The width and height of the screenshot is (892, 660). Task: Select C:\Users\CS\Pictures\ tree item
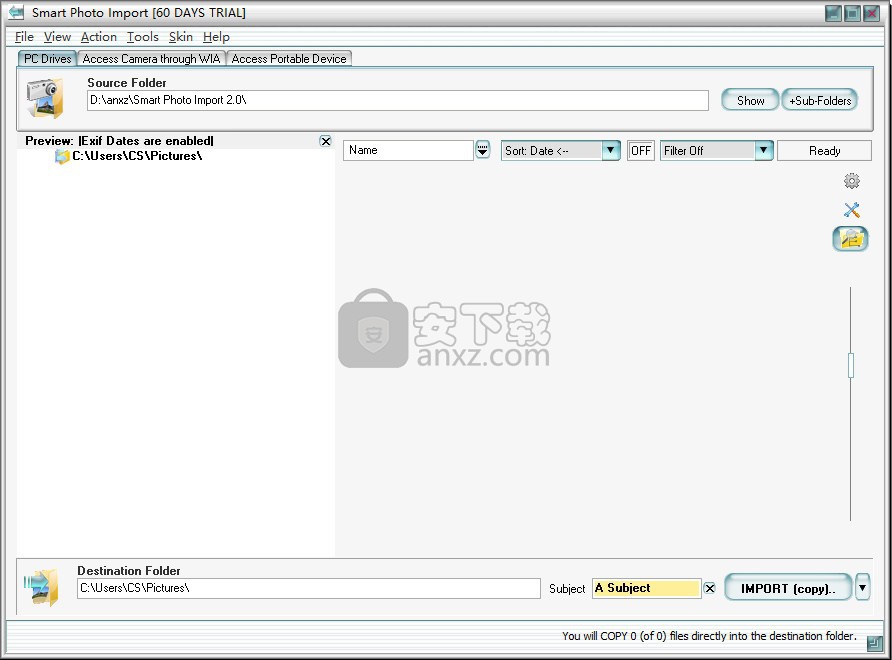pos(137,156)
